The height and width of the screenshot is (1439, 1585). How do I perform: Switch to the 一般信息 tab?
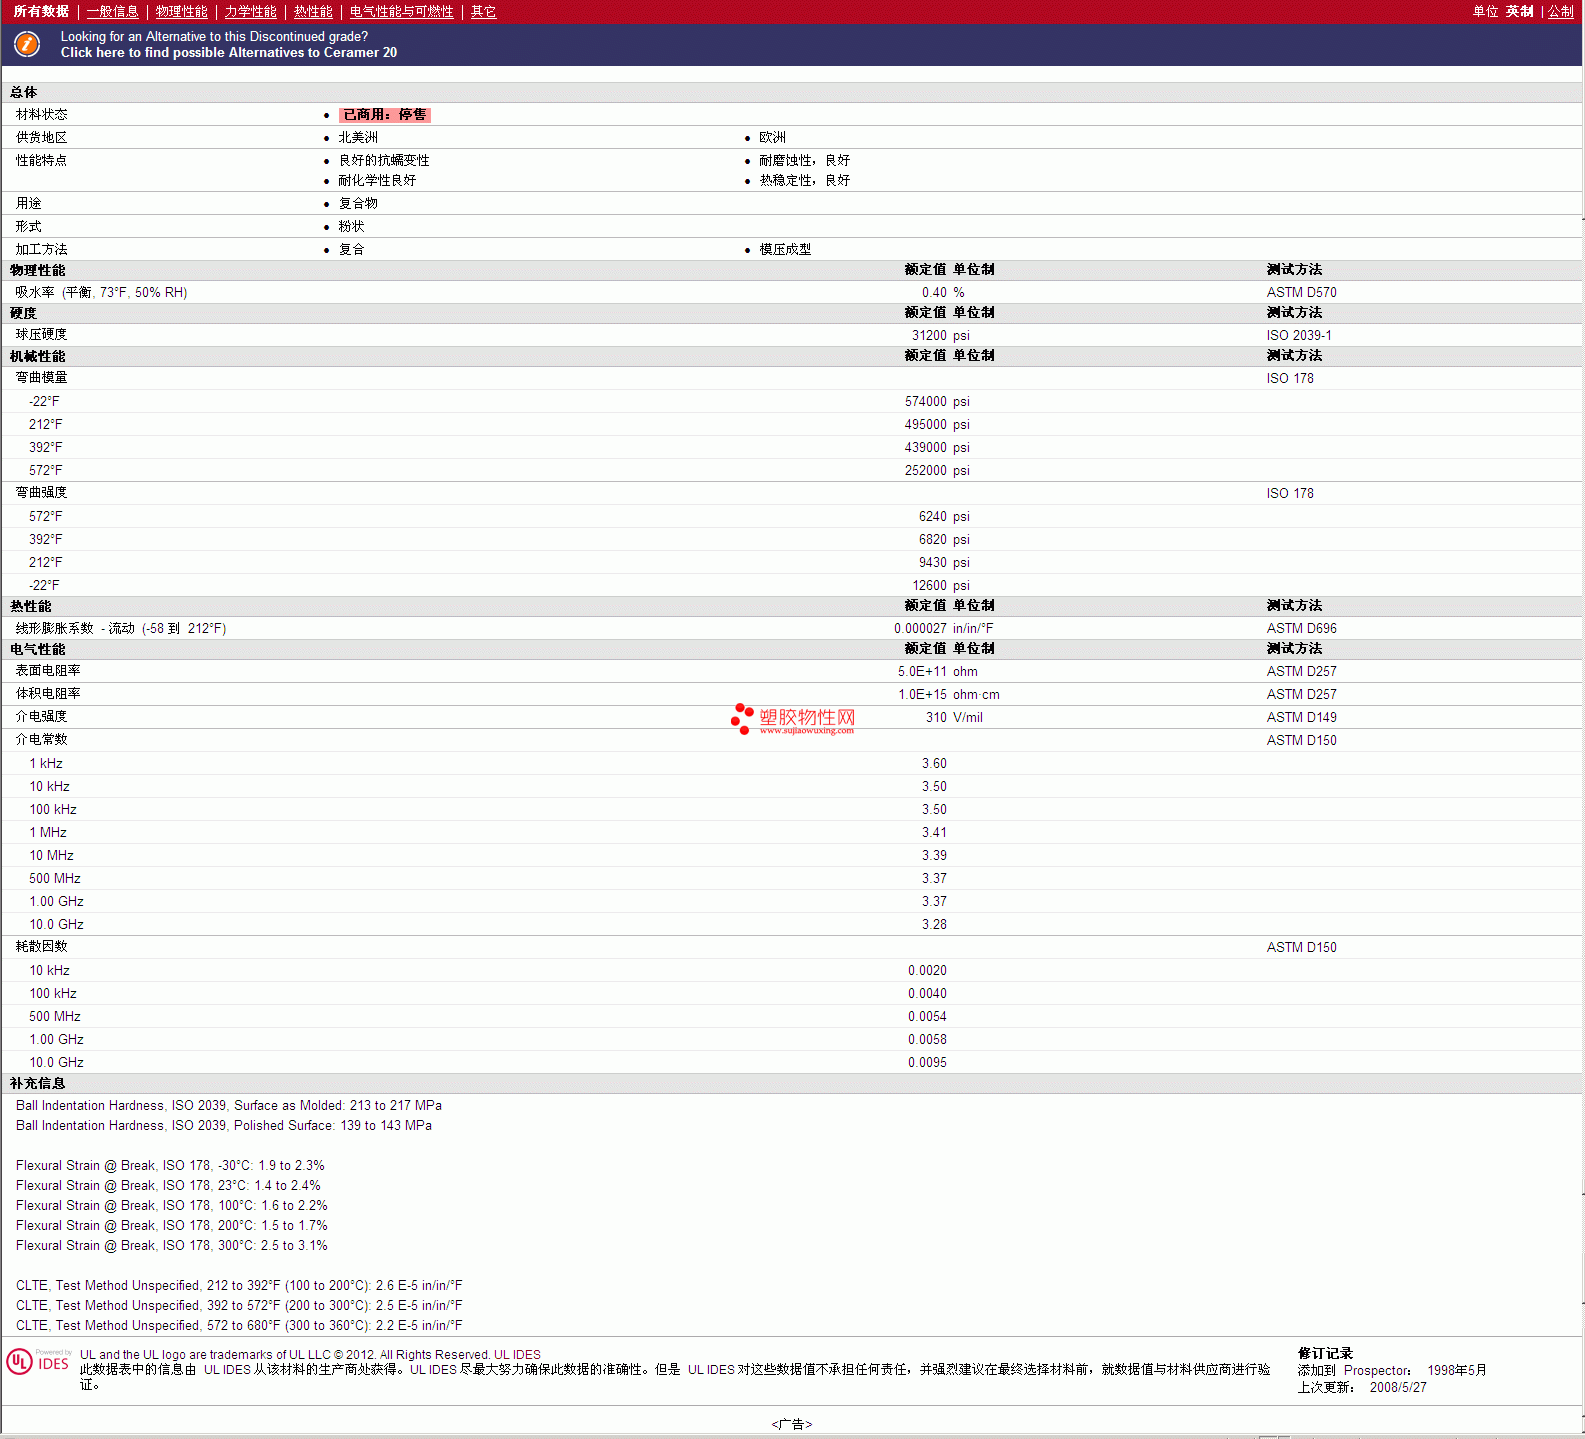(112, 12)
